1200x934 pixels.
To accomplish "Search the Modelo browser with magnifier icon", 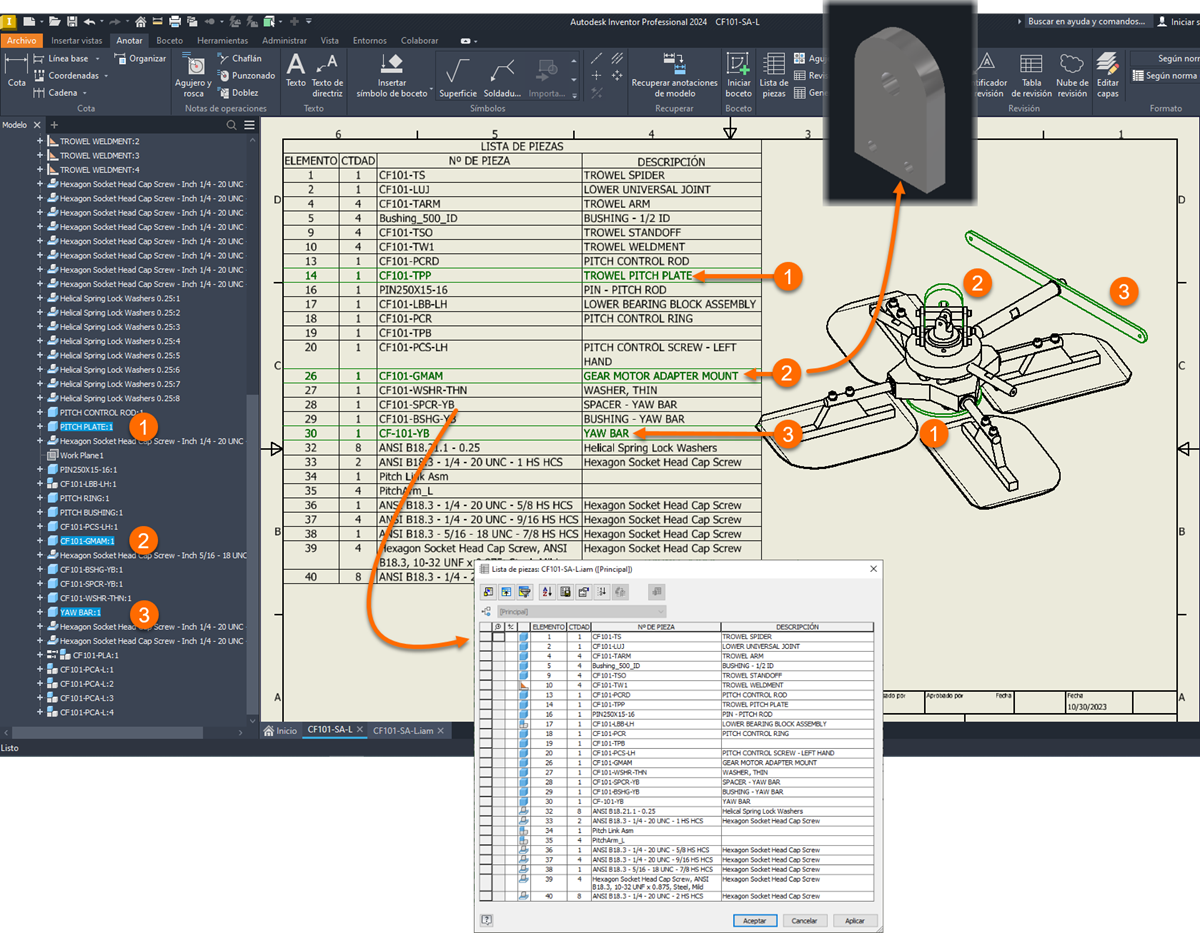I will click(232, 125).
